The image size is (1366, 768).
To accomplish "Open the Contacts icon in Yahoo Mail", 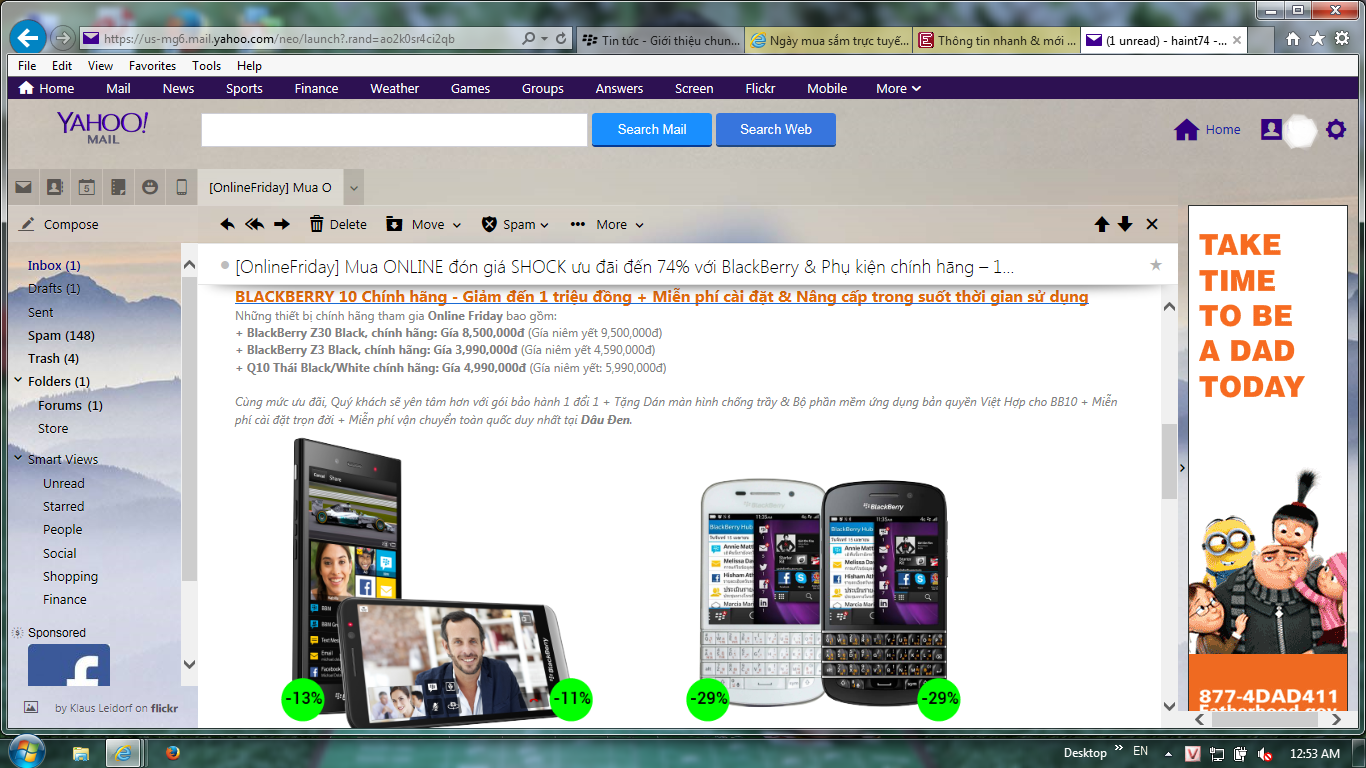I will [x=55, y=187].
